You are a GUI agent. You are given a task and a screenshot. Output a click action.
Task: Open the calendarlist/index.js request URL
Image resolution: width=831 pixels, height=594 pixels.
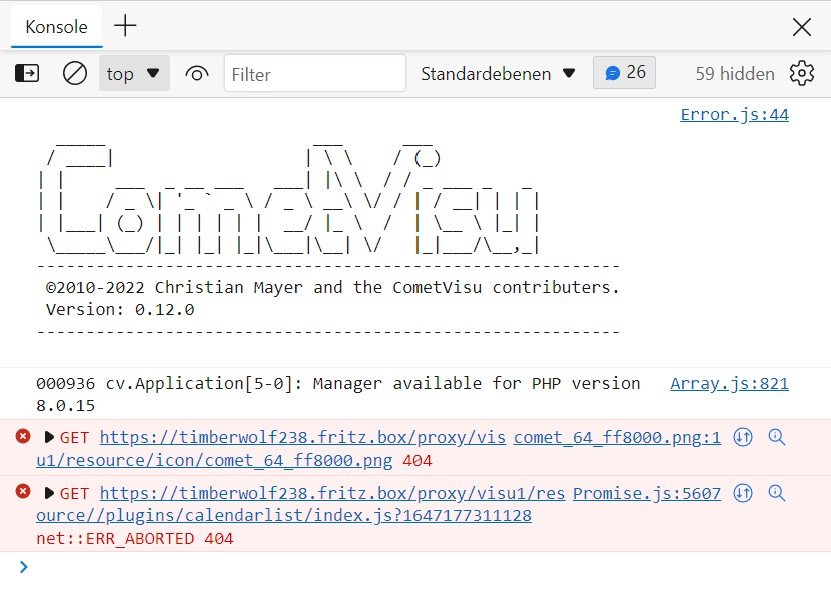coord(300,504)
